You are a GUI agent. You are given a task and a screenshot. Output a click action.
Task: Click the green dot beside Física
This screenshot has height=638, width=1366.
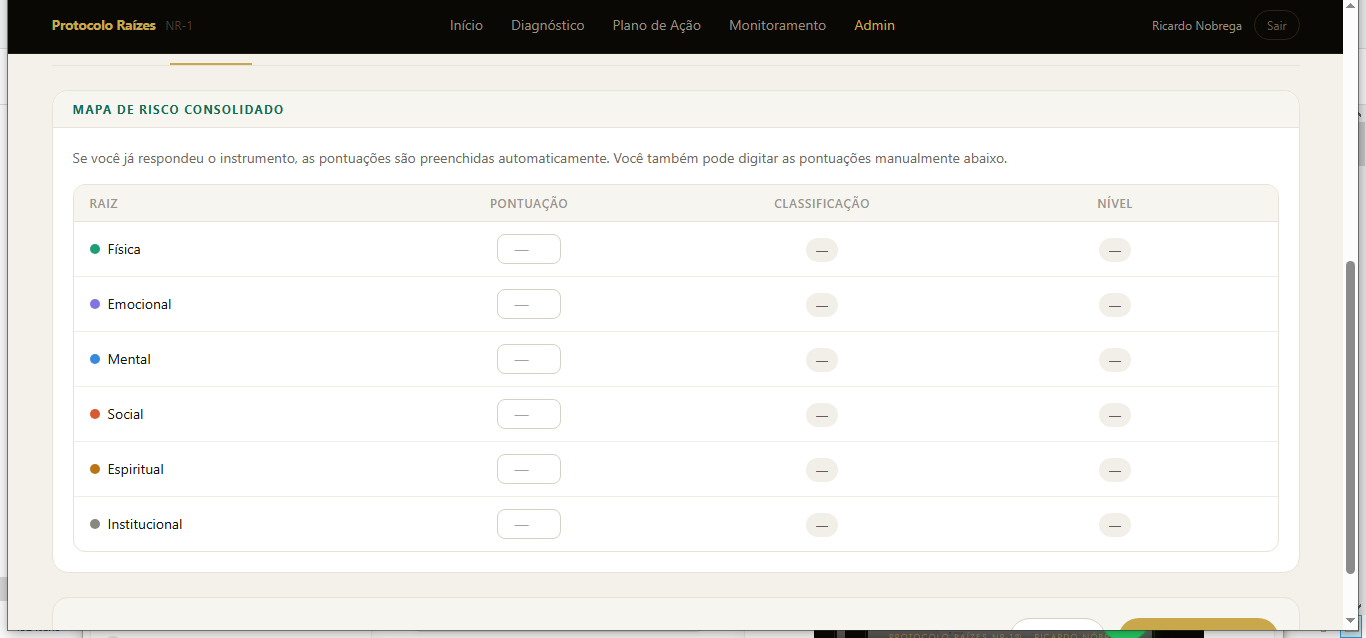tap(95, 249)
